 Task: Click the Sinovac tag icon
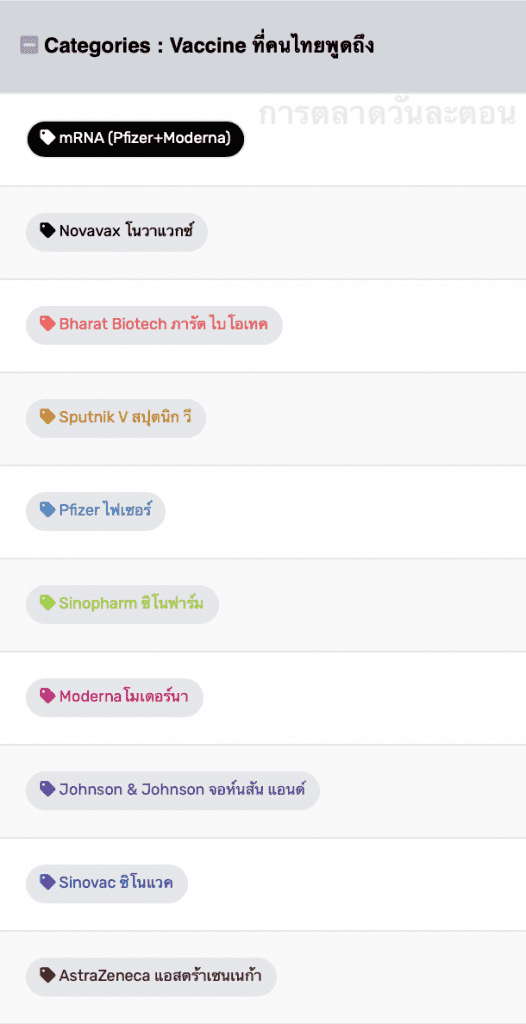[48, 883]
